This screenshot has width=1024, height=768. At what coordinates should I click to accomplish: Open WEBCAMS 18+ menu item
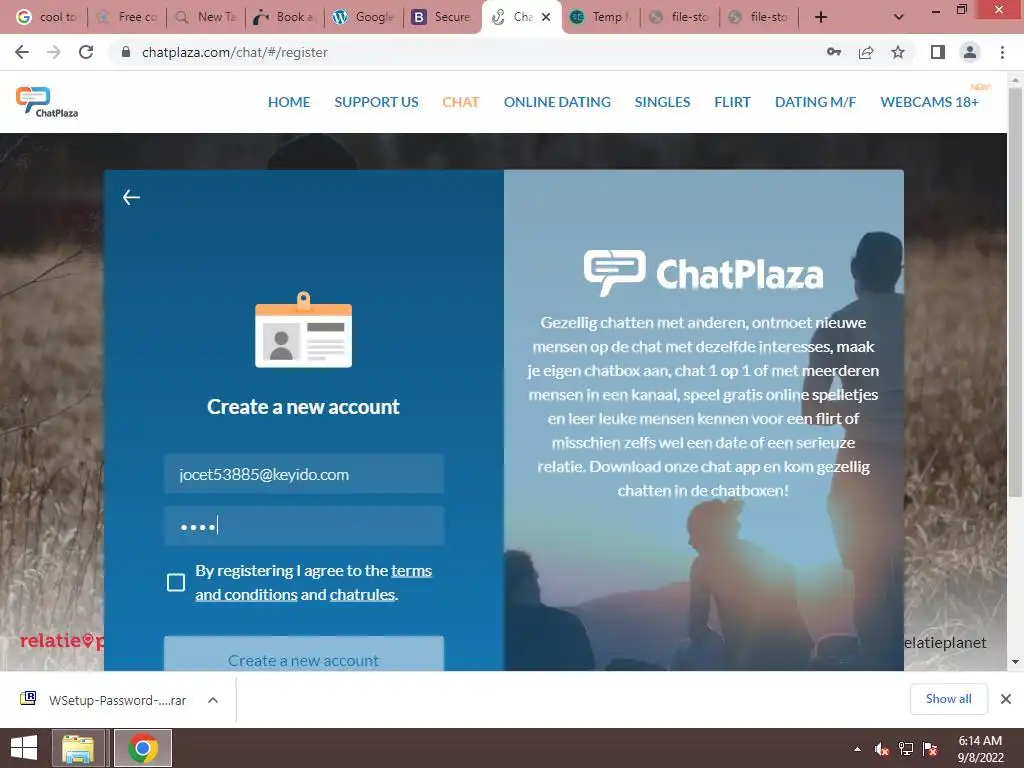click(x=929, y=103)
